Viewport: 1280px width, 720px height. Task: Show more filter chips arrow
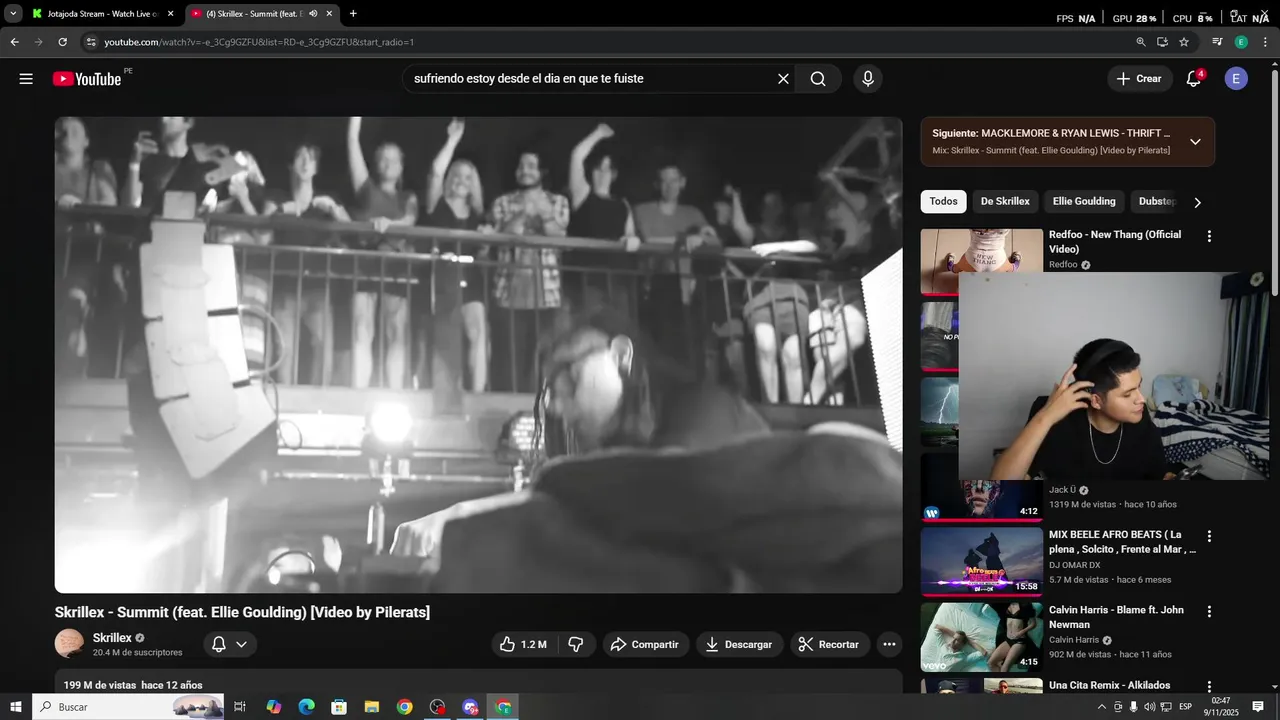pyautogui.click(x=1197, y=202)
